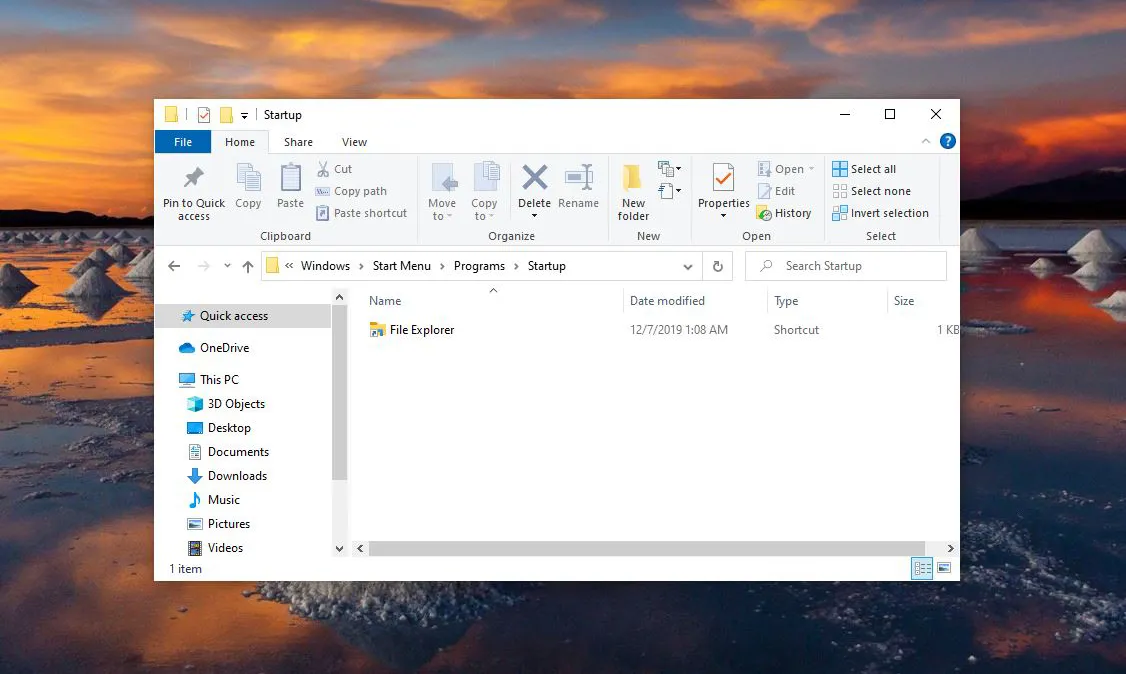Open the View ribbon tab
The height and width of the screenshot is (674, 1126).
pyautogui.click(x=354, y=142)
